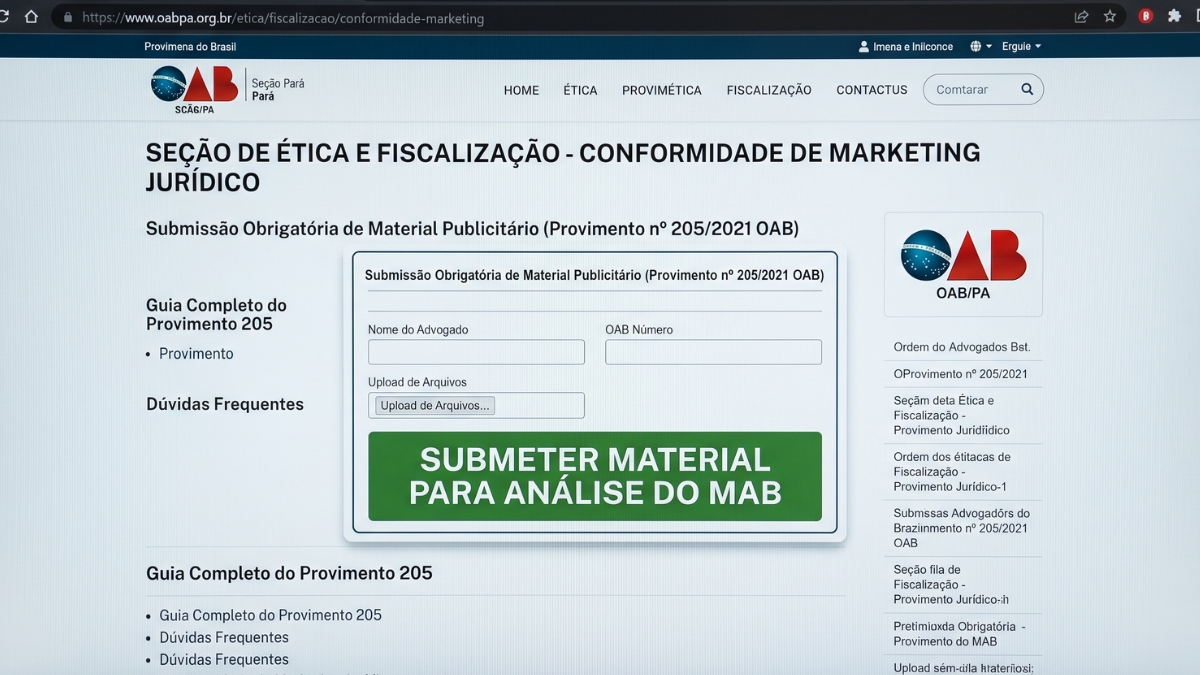
Task: Click Guia Completo do Provimento 205 left heading
Action: point(216,315)
